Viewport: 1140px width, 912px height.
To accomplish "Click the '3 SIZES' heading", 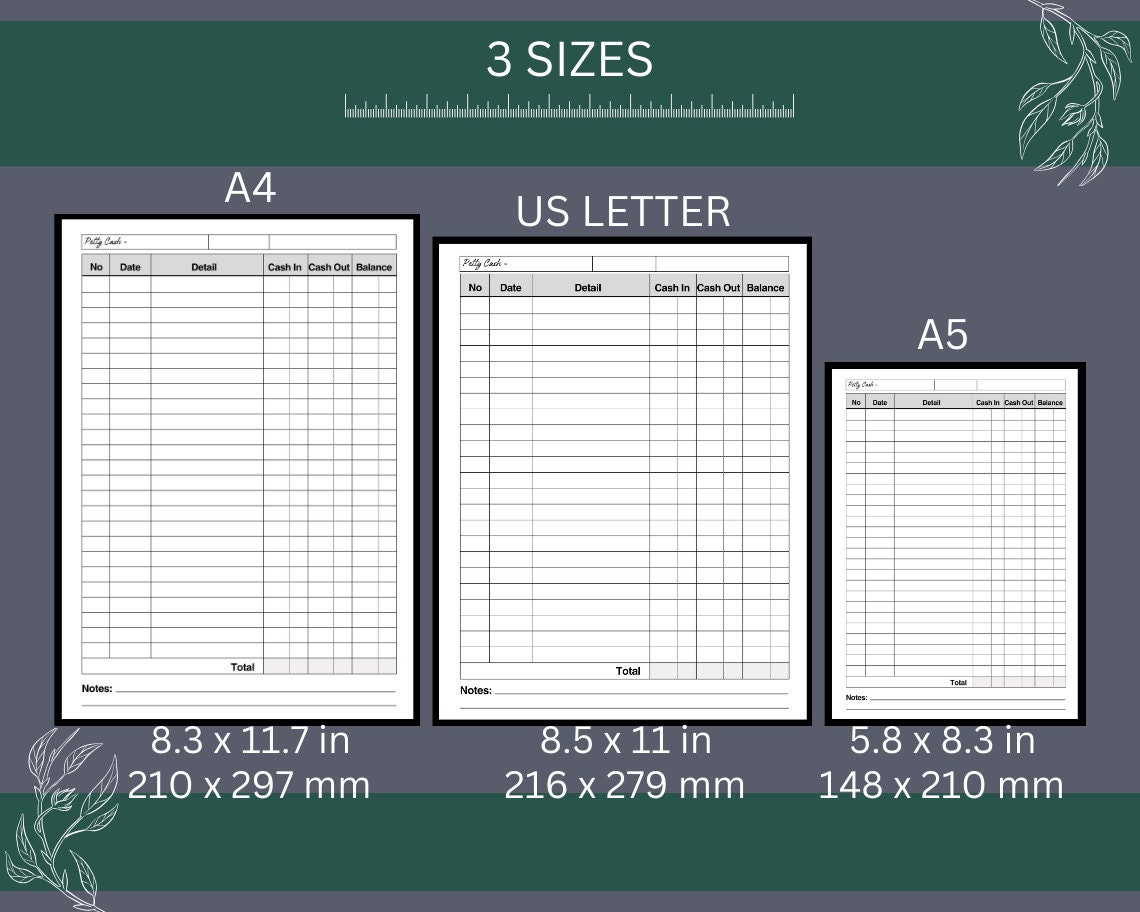I will pyautogui.click(x=569, y=59).
